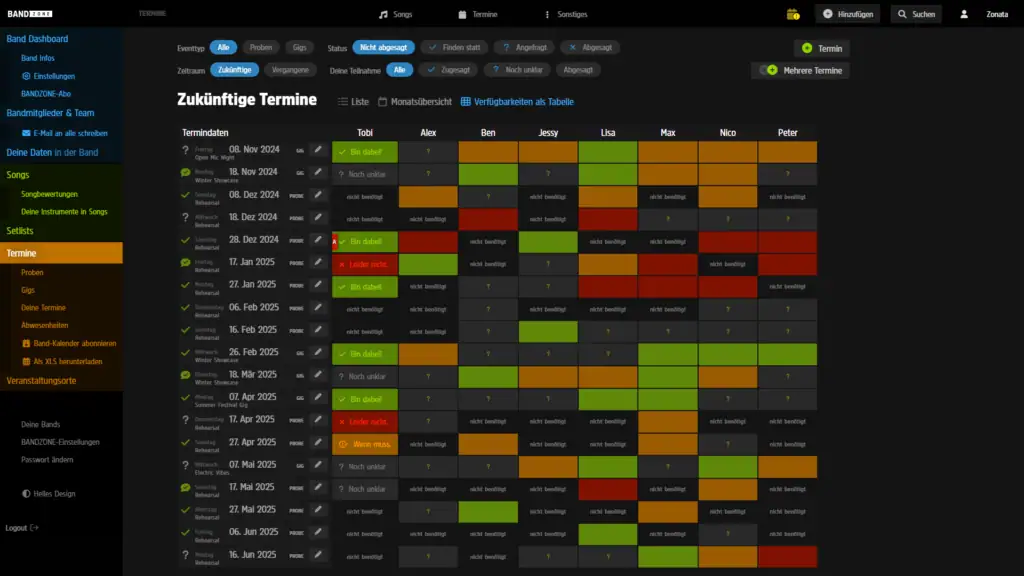Open Setlists in the sidebar menu

point(21,231)
